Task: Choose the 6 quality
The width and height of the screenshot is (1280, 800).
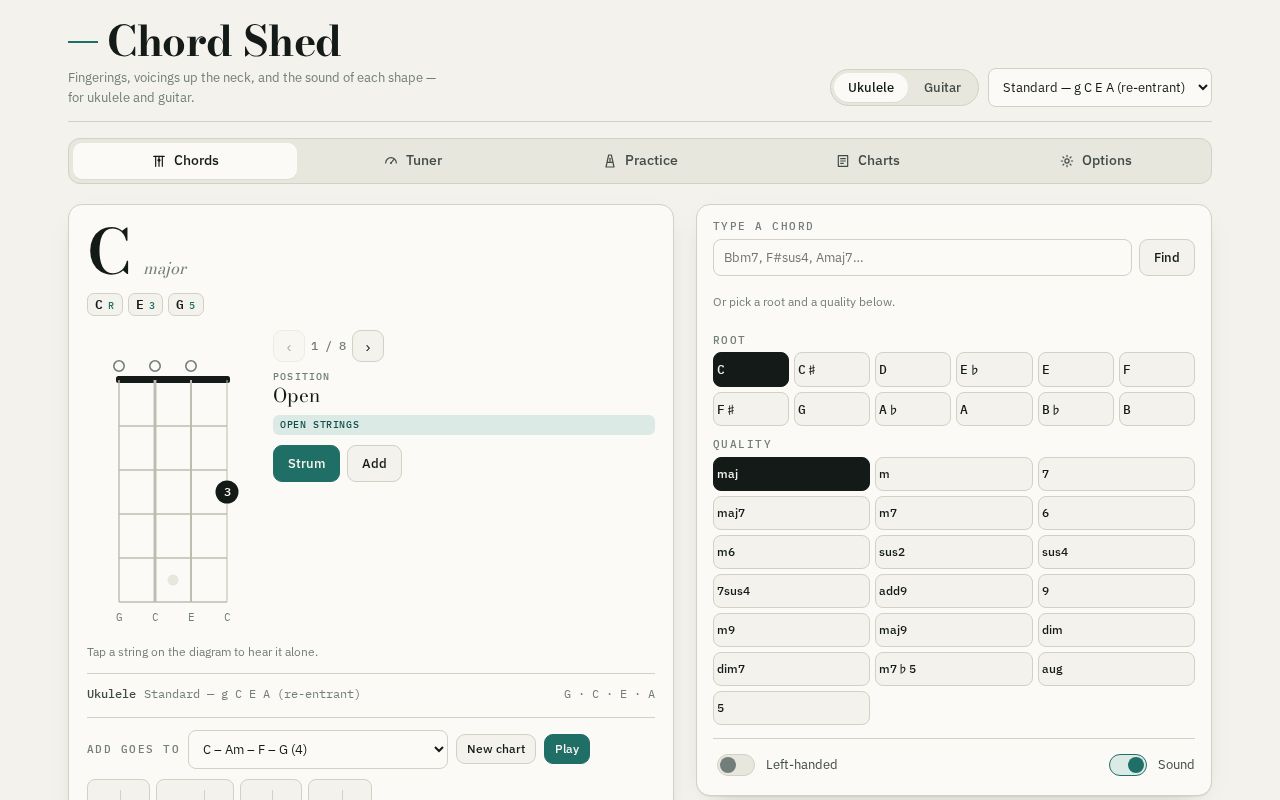Action: [1116, 513]
